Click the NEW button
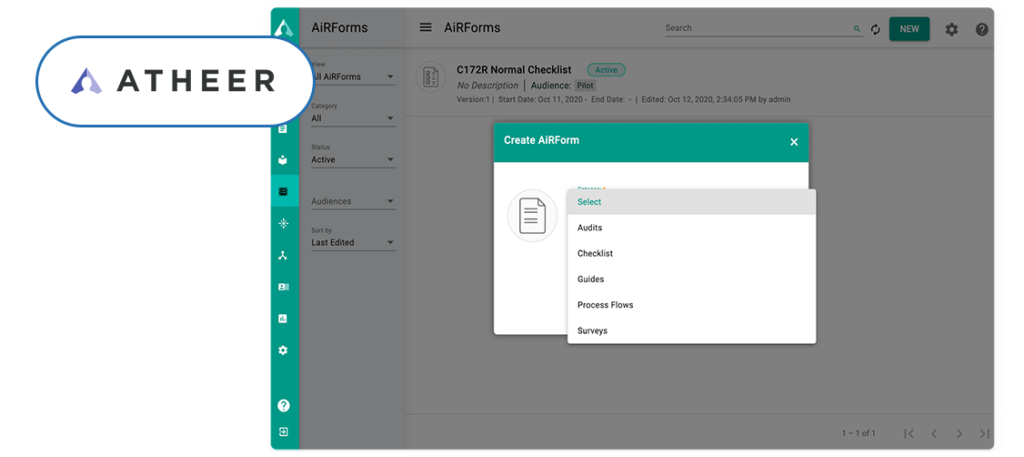 click(x=909, y=29)
